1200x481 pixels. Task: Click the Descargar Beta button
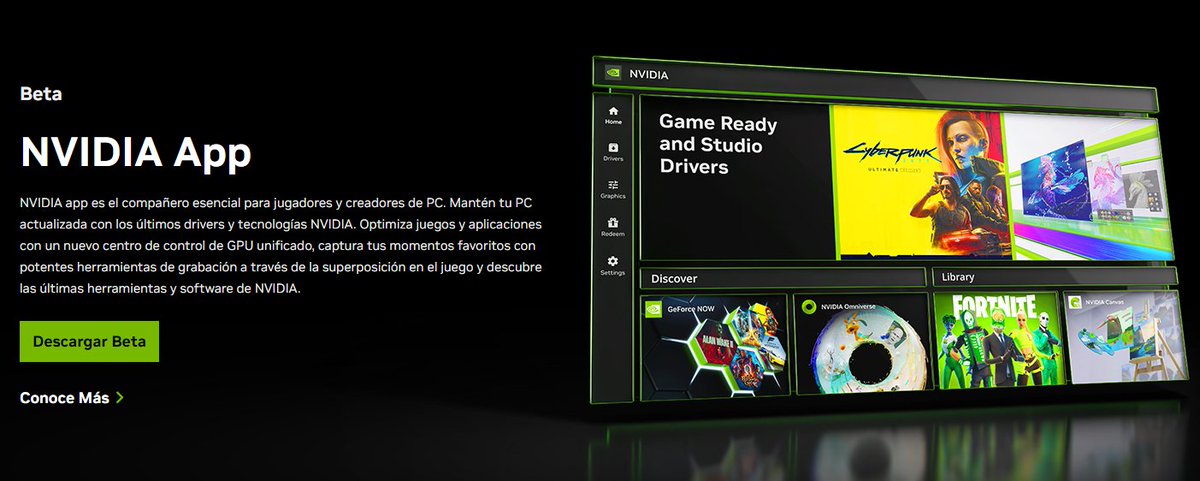click(x=89, y=341)
